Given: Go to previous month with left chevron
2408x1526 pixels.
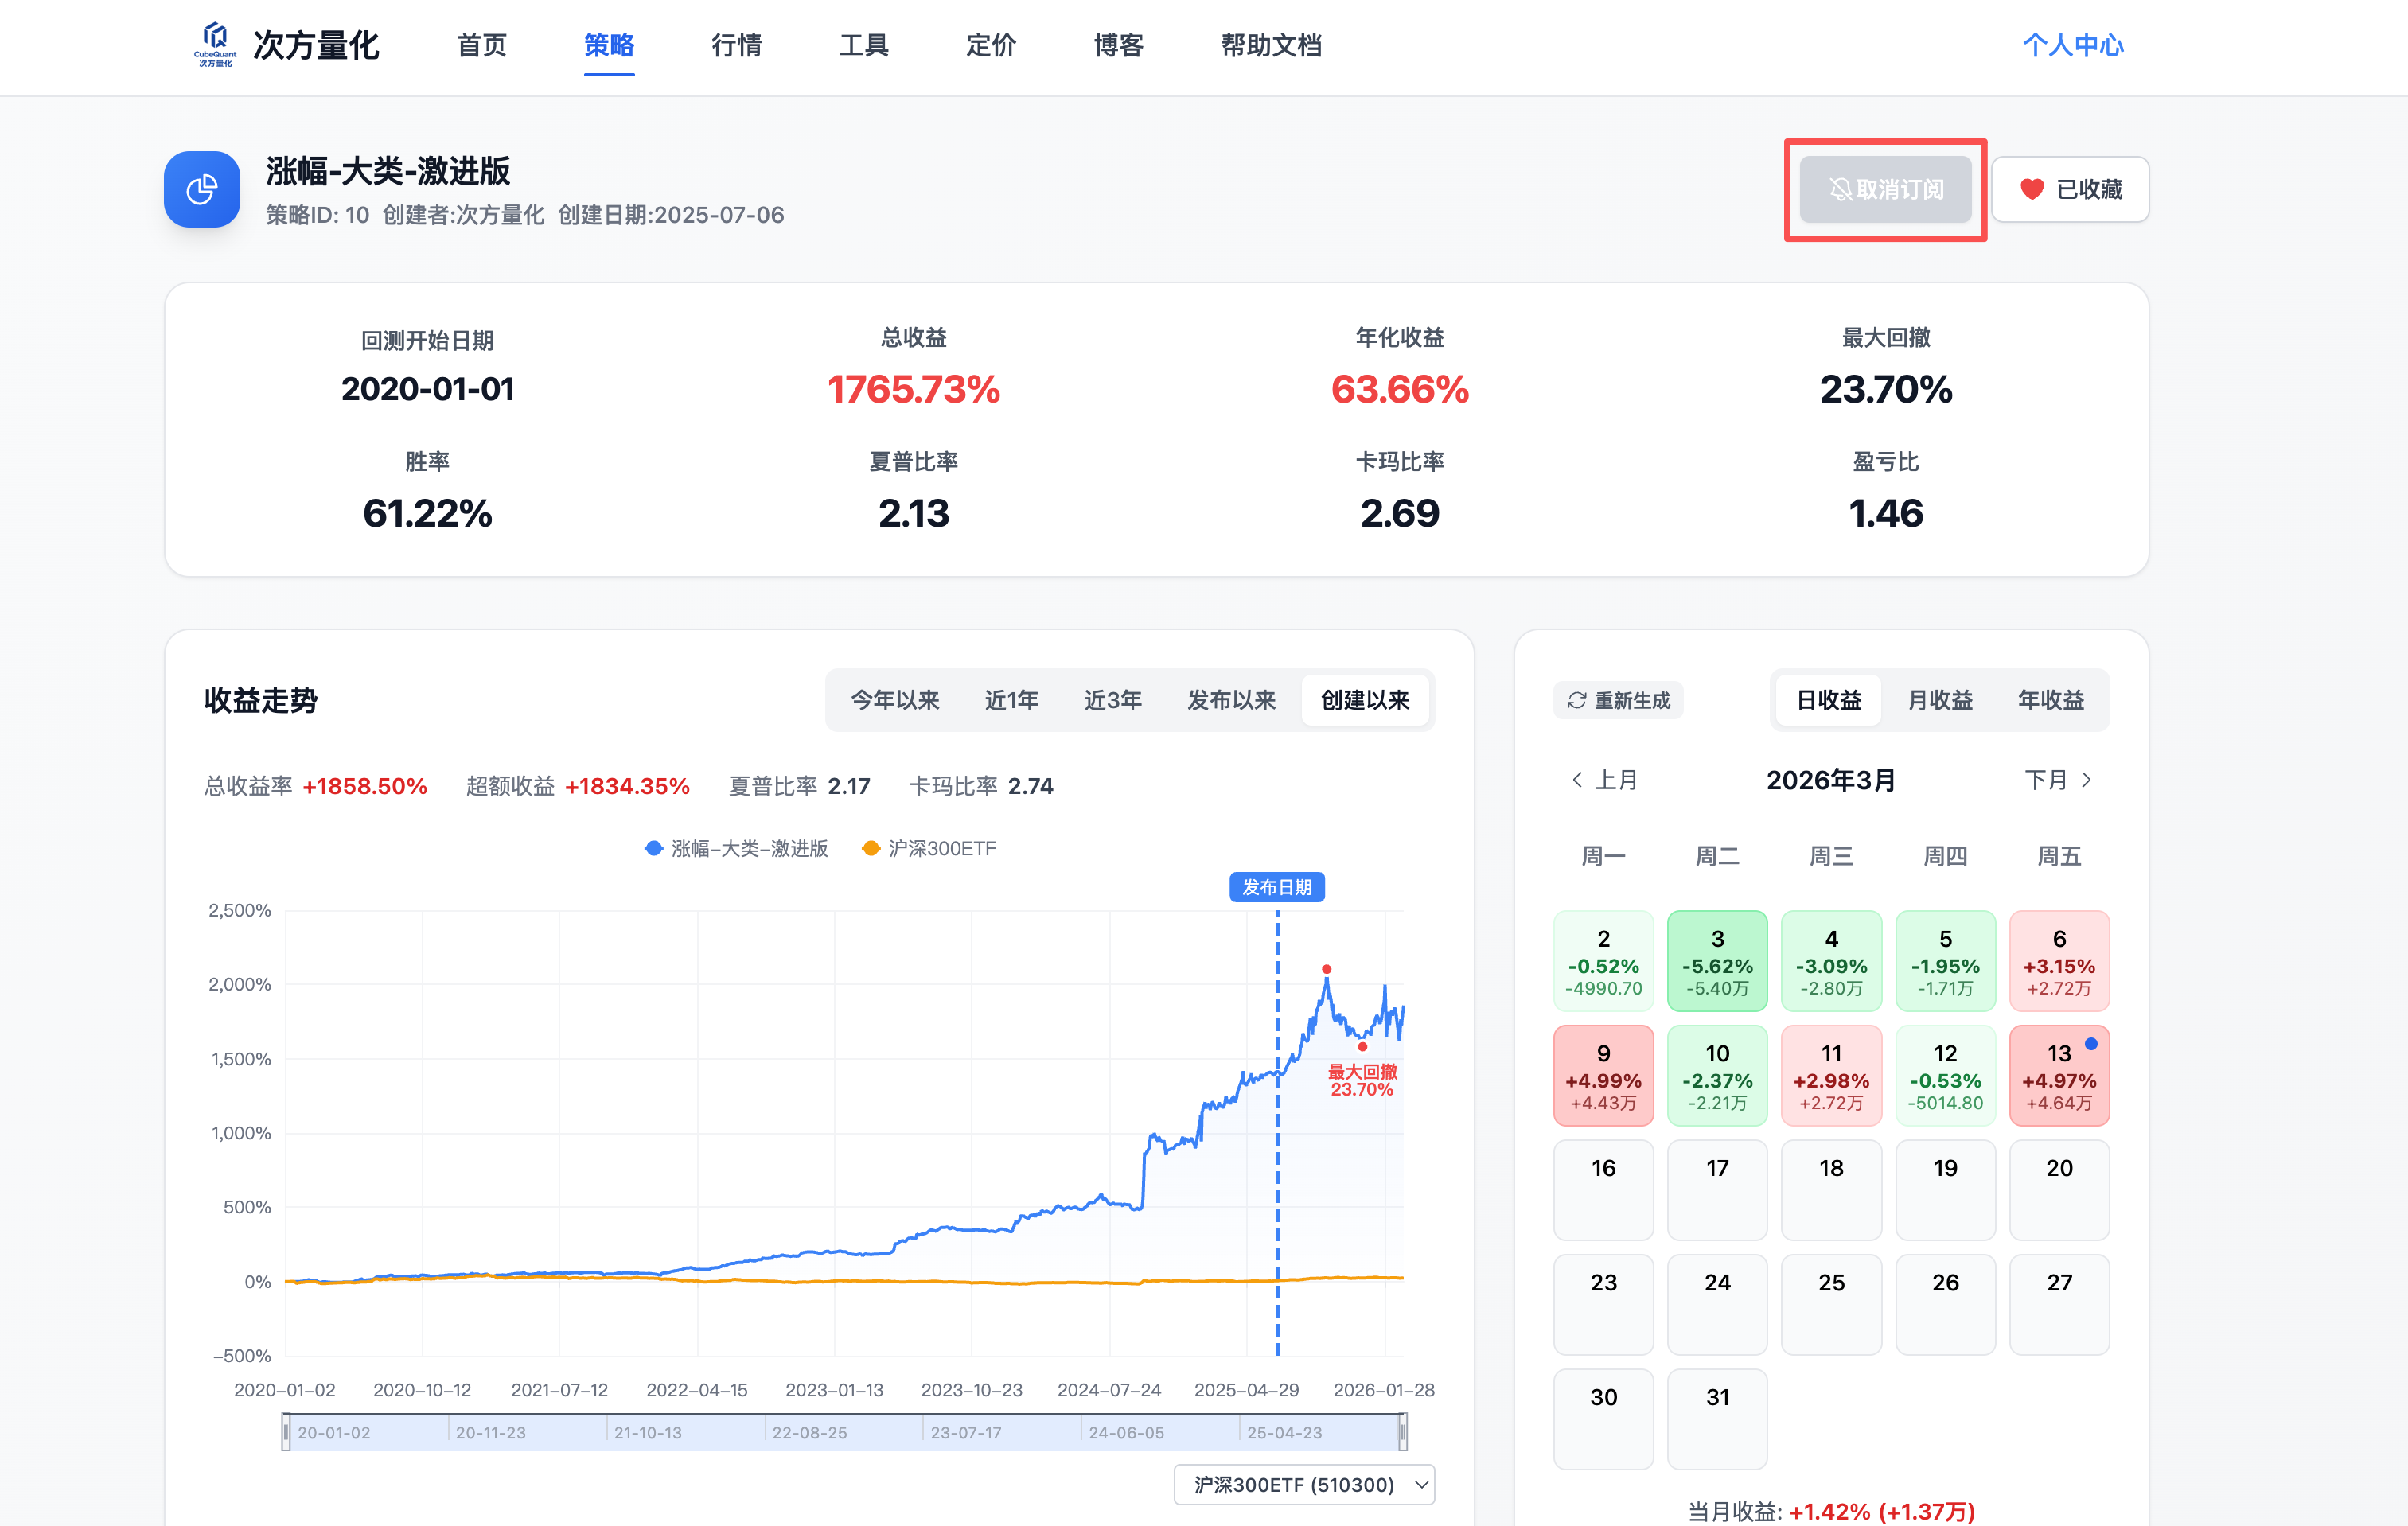Looking at the screenshot, I should click(x=1577, y=779).
